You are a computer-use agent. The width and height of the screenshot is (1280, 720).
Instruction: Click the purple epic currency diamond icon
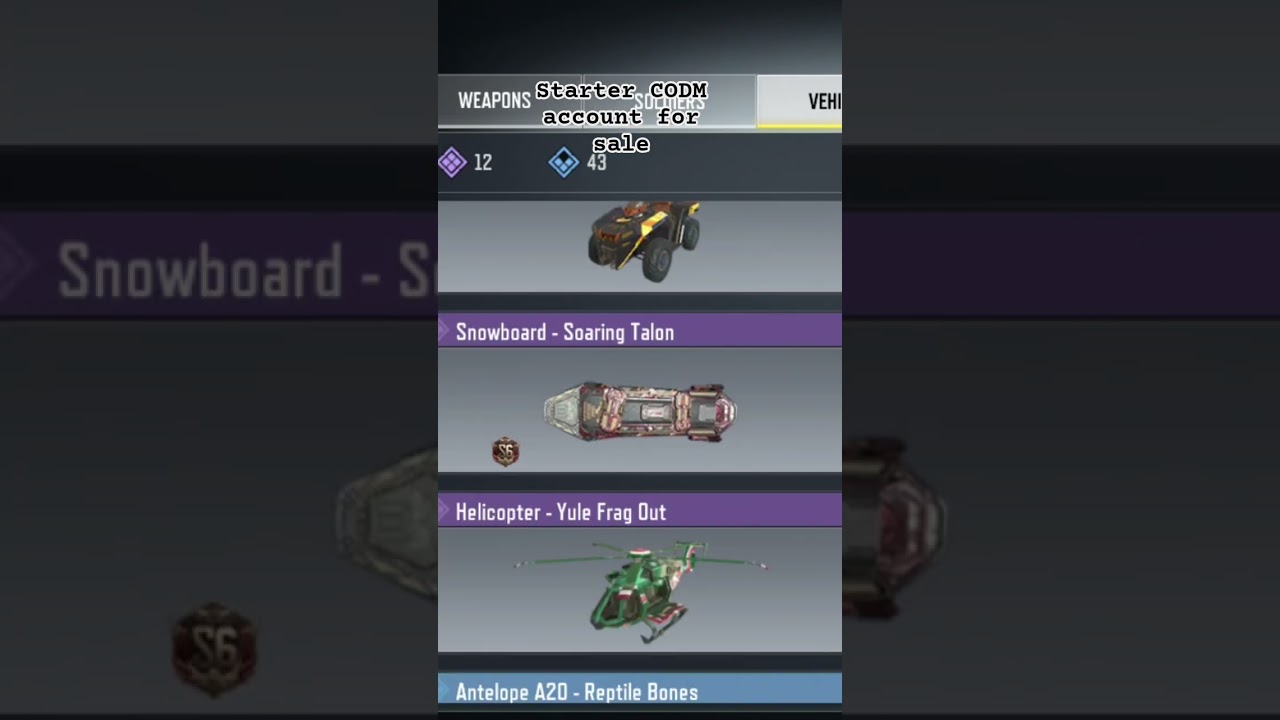point(452,162)
